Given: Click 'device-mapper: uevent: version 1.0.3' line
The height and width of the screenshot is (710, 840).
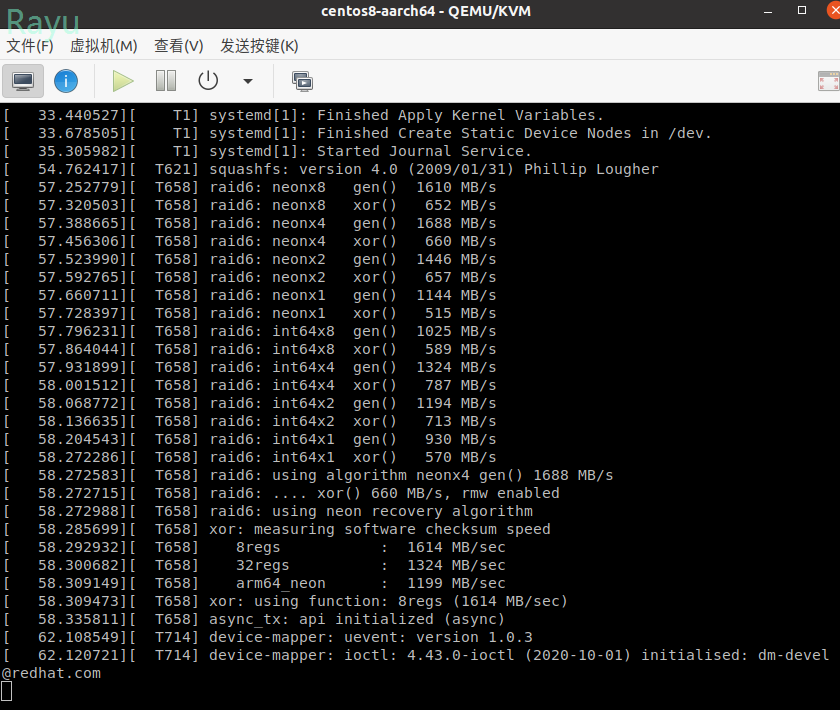Looking at the screenshot, I should click(268, 638).
